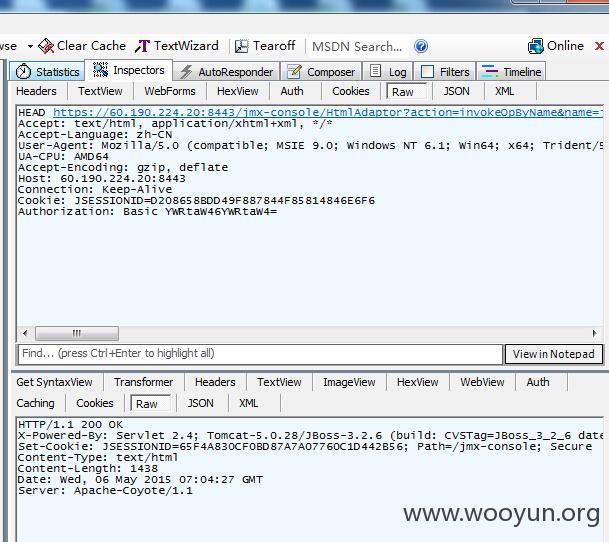
Task: Select request Auth inspector tab
Action: [292, 91]
